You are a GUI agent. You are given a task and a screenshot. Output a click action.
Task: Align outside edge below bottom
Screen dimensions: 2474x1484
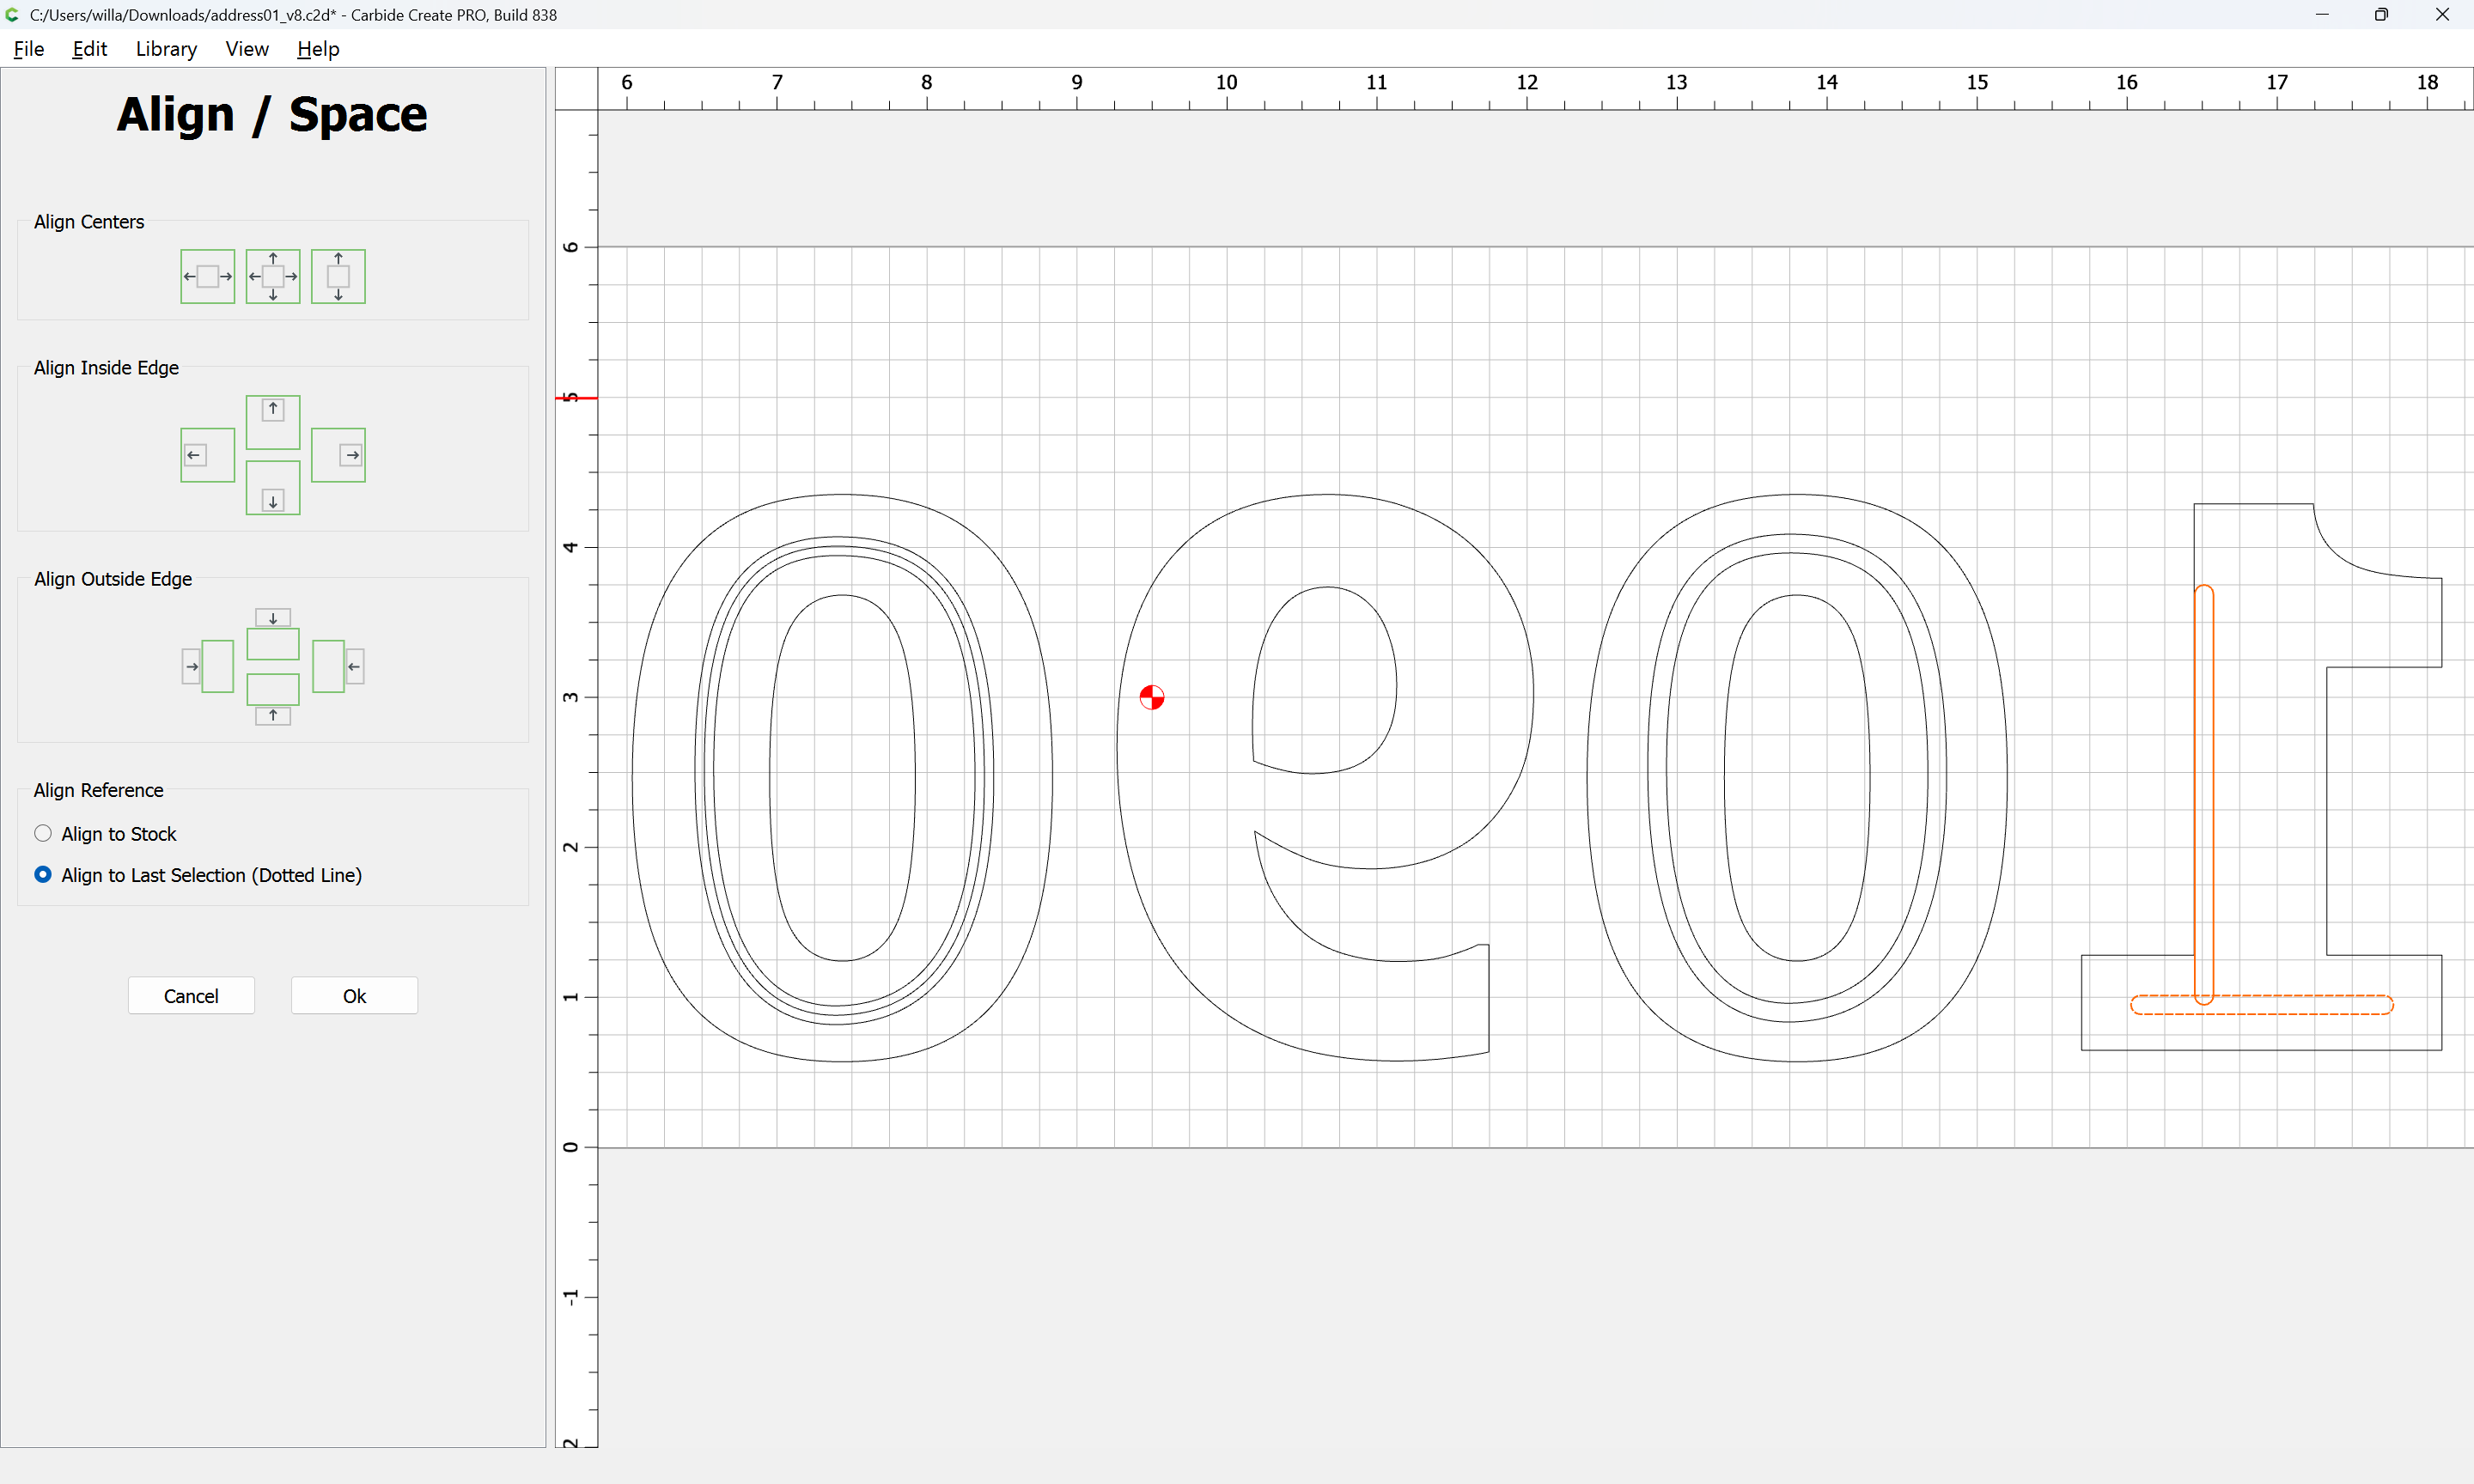pos(273,699)
